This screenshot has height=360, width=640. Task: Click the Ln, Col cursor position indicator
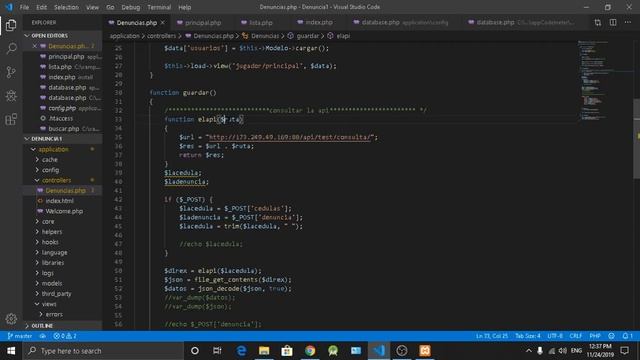[x=491, y=336]
